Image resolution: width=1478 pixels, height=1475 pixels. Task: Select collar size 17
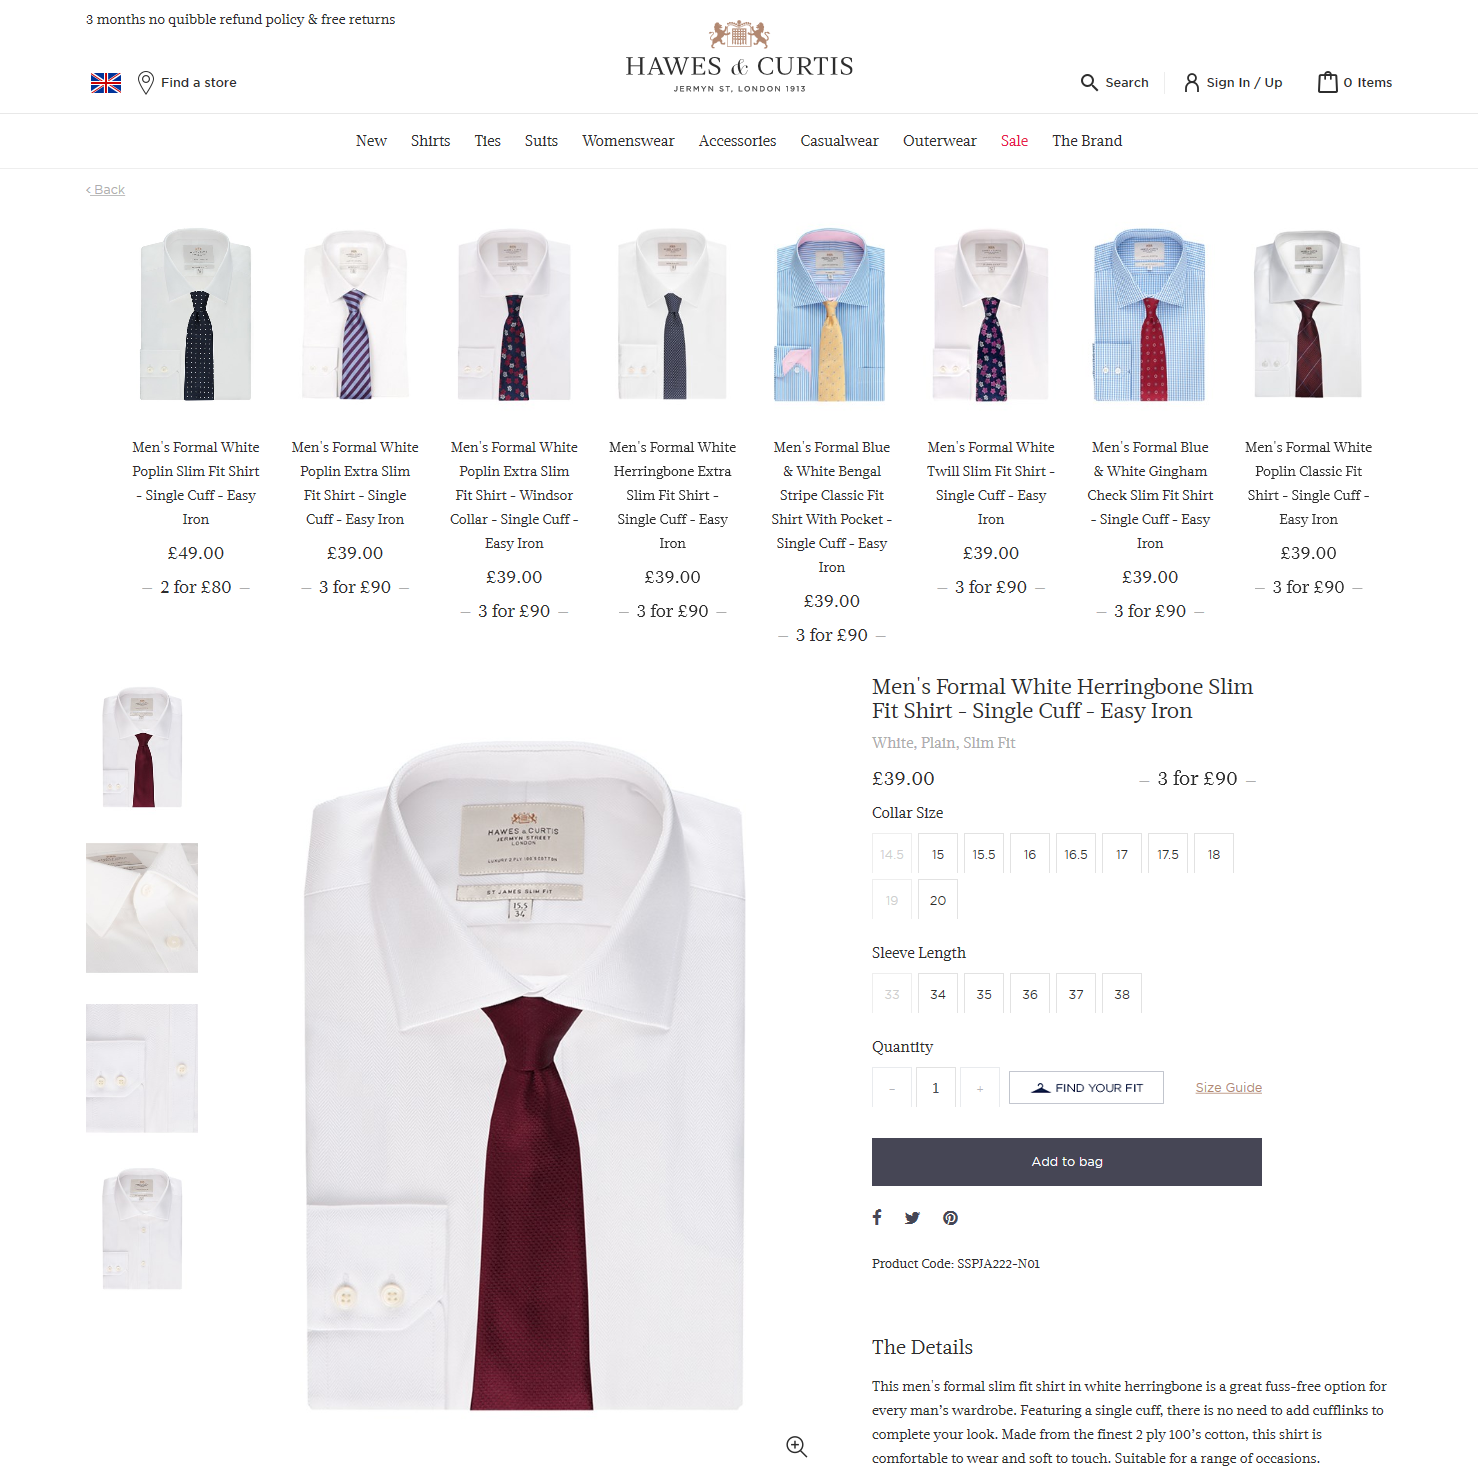(x=1122, y=854)
